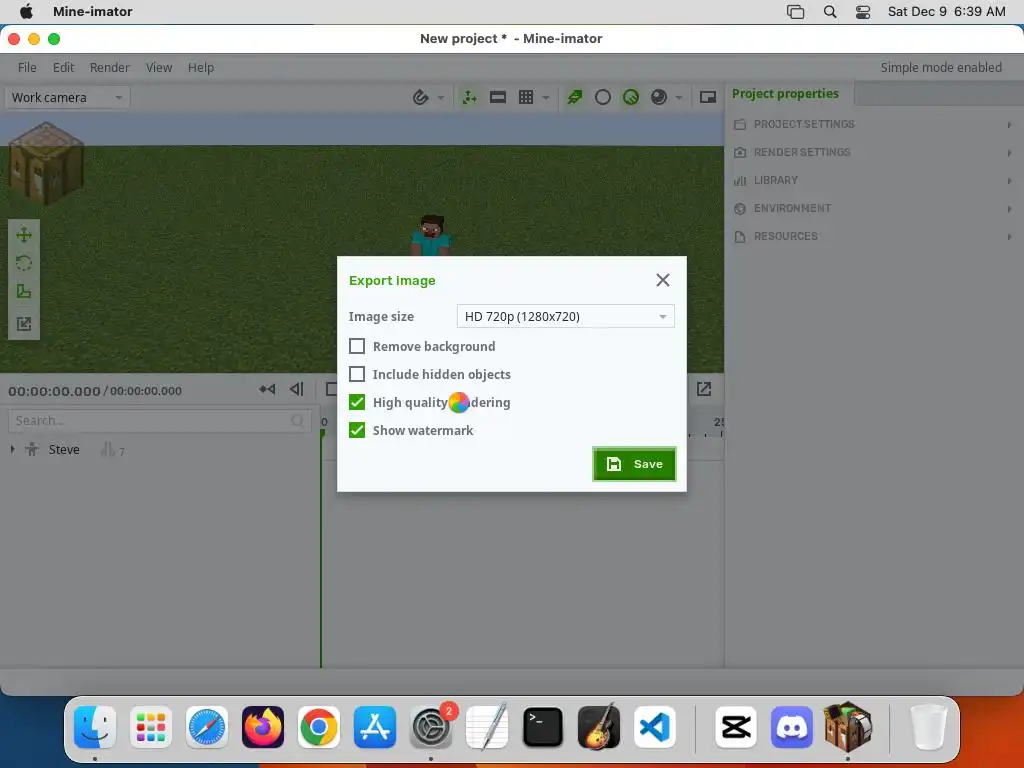Select the bend transform tool icon
This screenshot has width=1024, height=768.
pos(24,323)
